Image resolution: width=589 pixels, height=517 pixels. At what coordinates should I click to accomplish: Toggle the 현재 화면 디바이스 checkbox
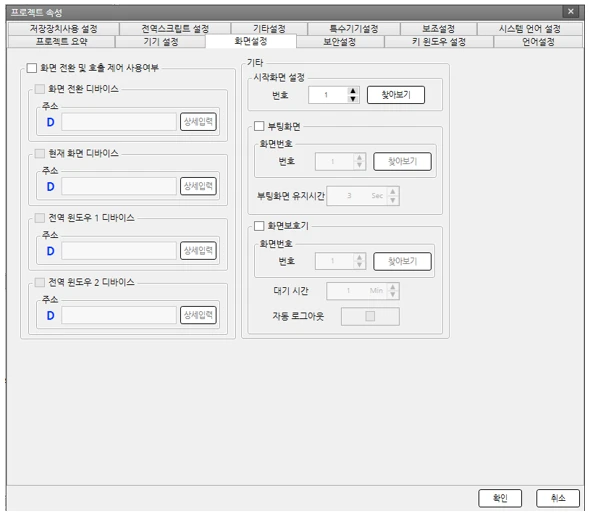(x=39, y=154)
